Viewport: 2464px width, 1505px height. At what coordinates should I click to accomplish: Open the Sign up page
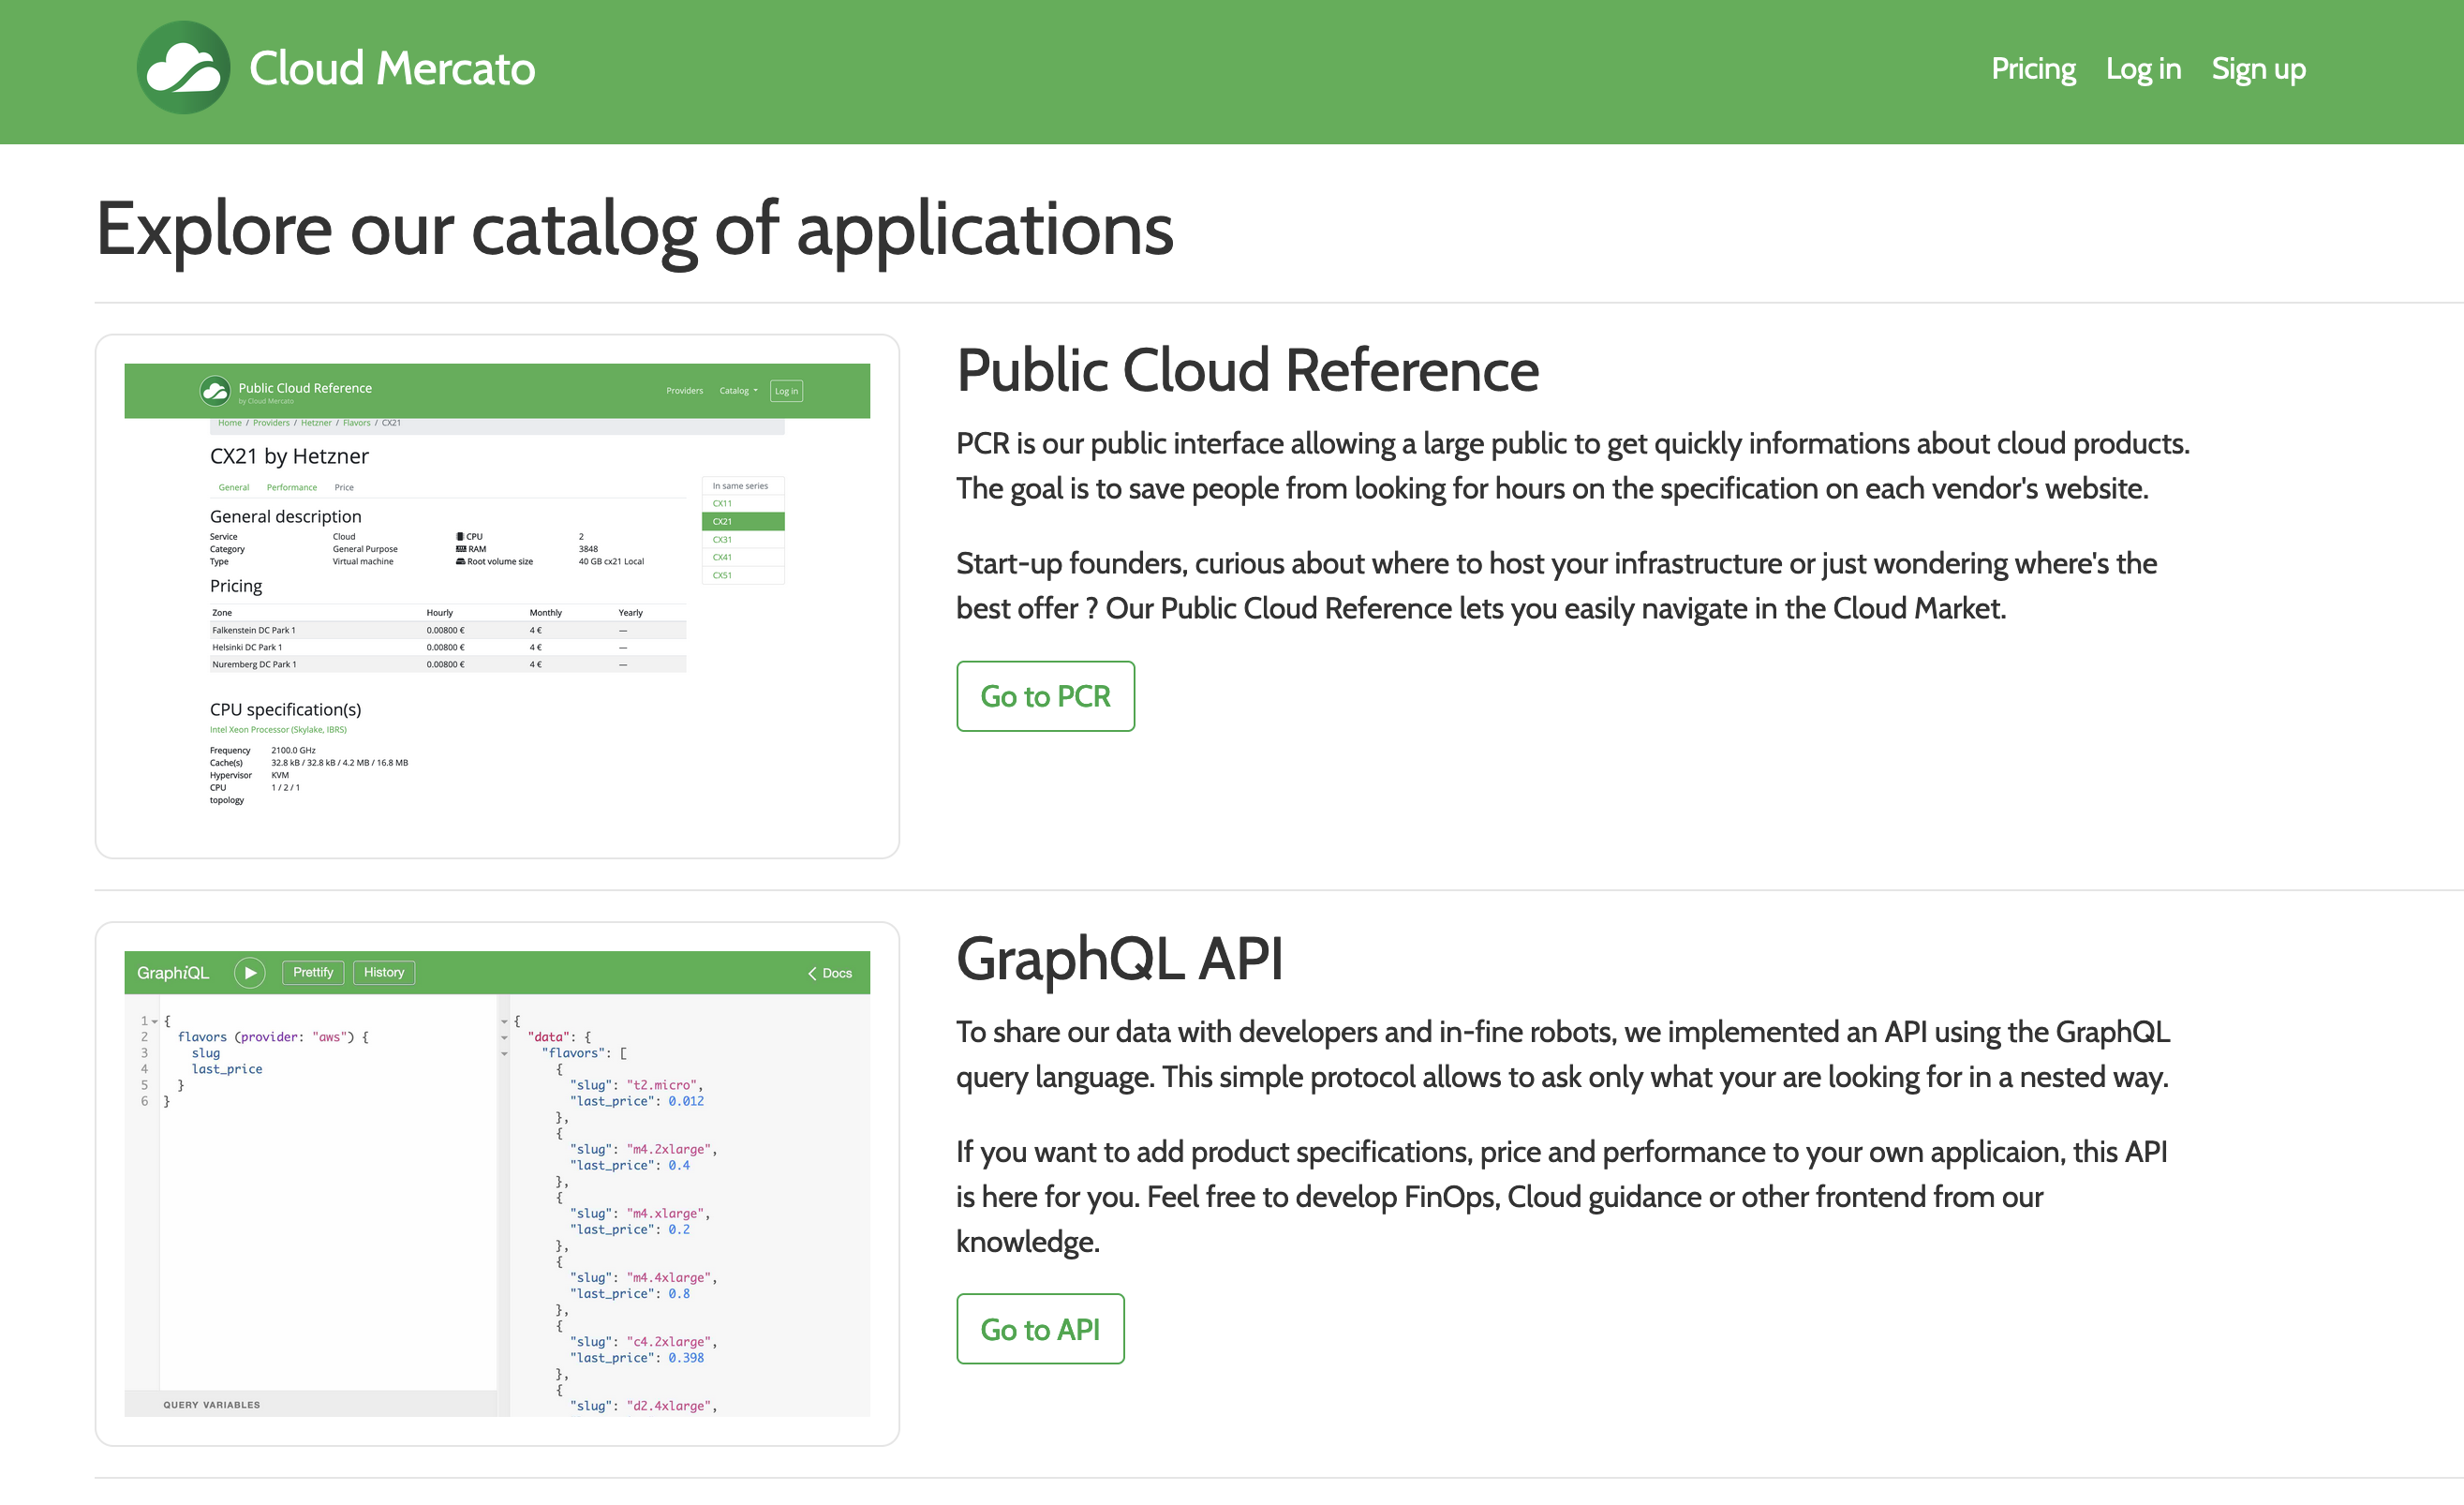(2258, 68)
